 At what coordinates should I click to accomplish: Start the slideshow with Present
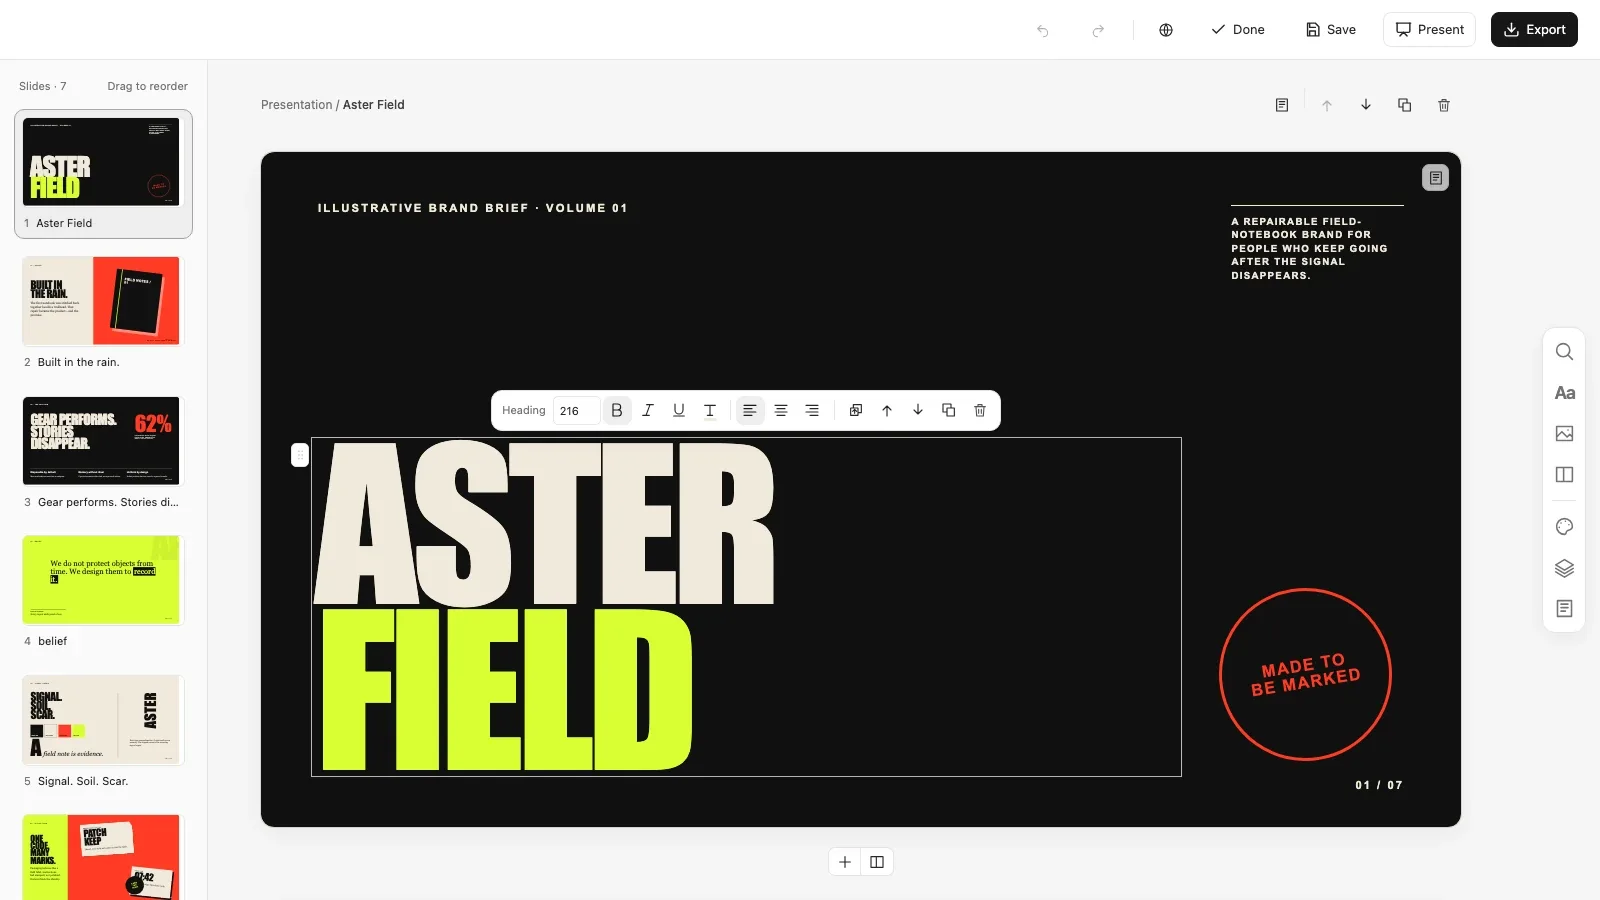[x=1429, y=30]
